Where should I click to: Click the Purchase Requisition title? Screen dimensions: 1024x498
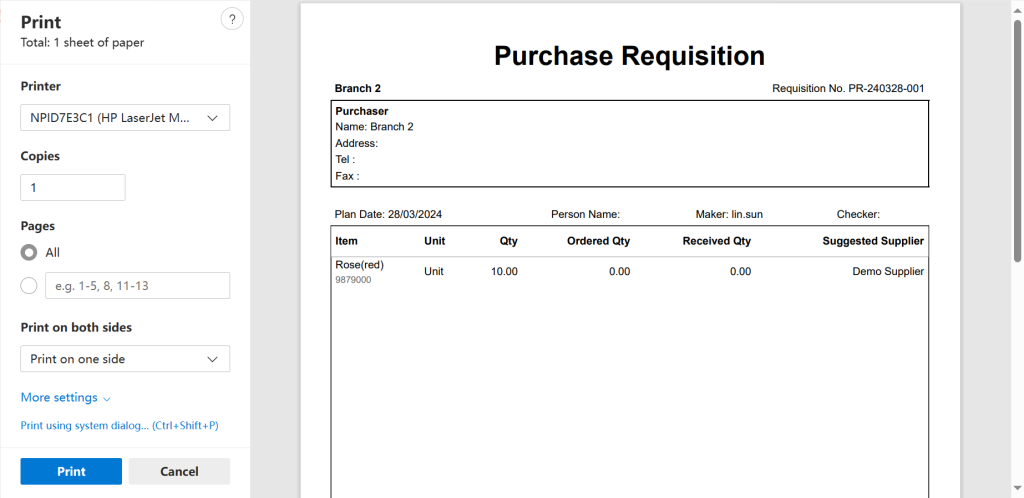[x=630, y=56]
